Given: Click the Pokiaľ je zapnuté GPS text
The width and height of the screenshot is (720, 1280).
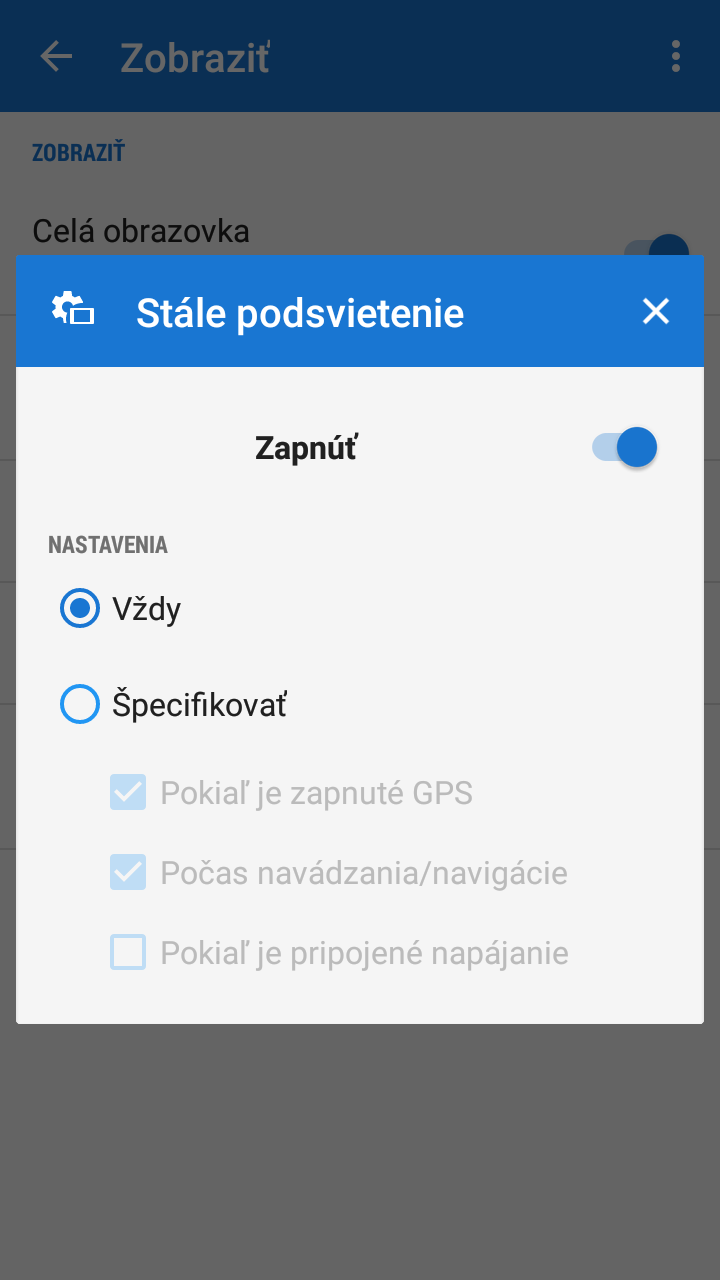Looking at the screenshot, I should pos(316,794).
